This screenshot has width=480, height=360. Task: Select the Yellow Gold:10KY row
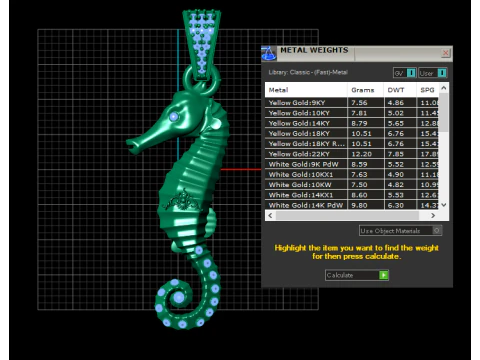(x=352, y=113)
